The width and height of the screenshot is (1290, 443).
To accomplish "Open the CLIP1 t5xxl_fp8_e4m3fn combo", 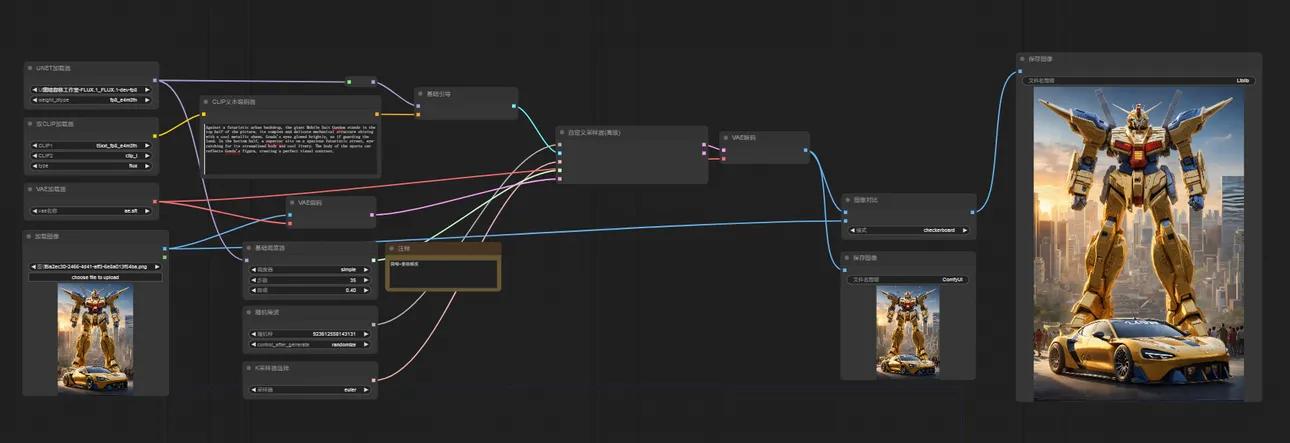I will [x=92, y=146].
